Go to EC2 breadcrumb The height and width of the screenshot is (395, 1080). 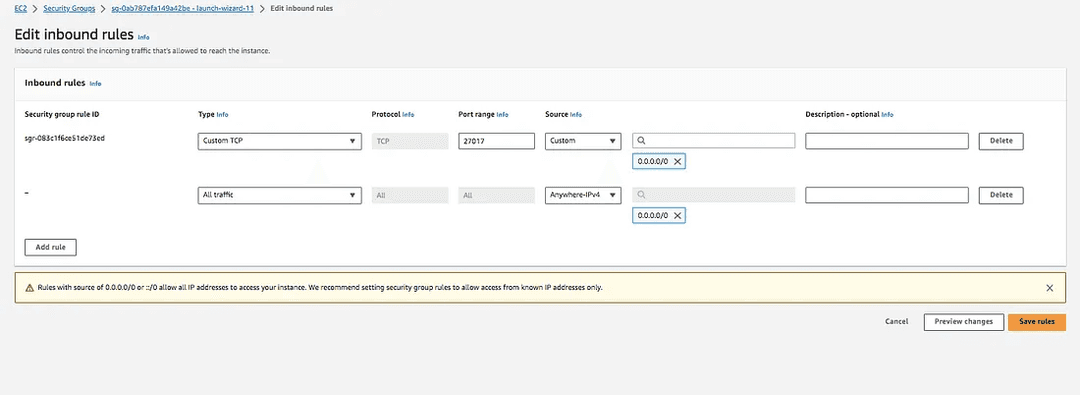pos(21,8)
